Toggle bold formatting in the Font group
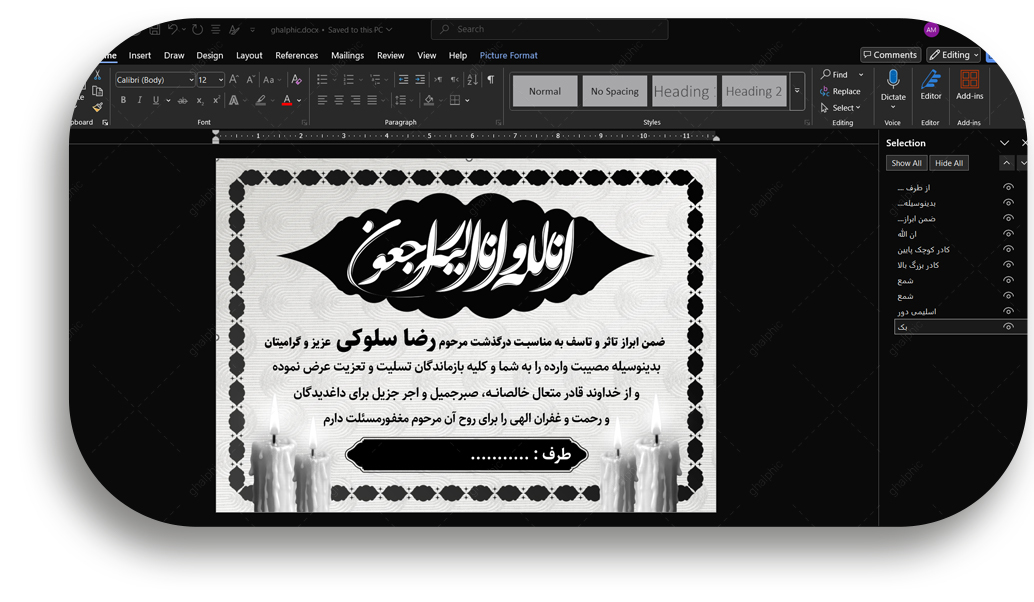 pos(124,100)
